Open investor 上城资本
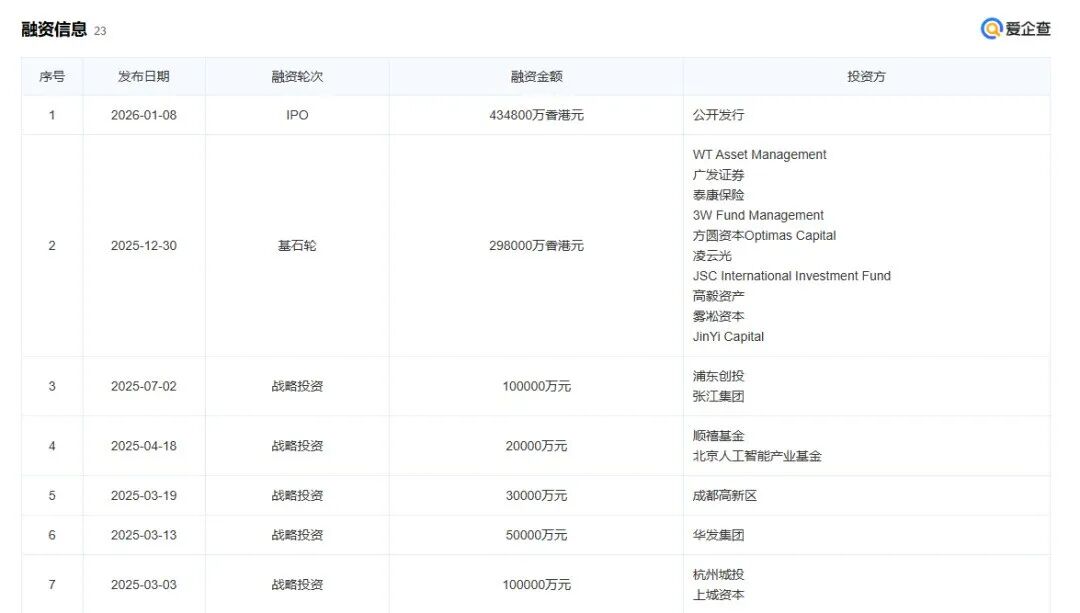 [718, 595]
